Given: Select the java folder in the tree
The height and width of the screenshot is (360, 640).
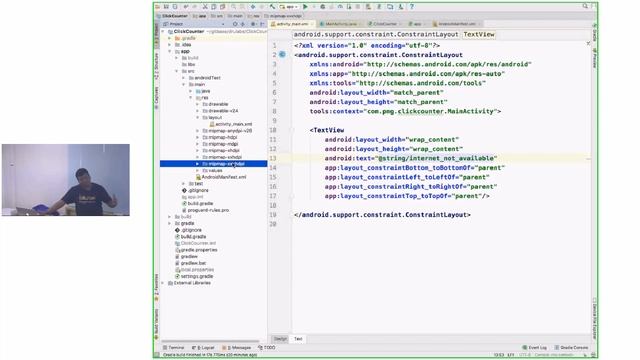Looking at the screenshot, I should (x=203, y=91).
